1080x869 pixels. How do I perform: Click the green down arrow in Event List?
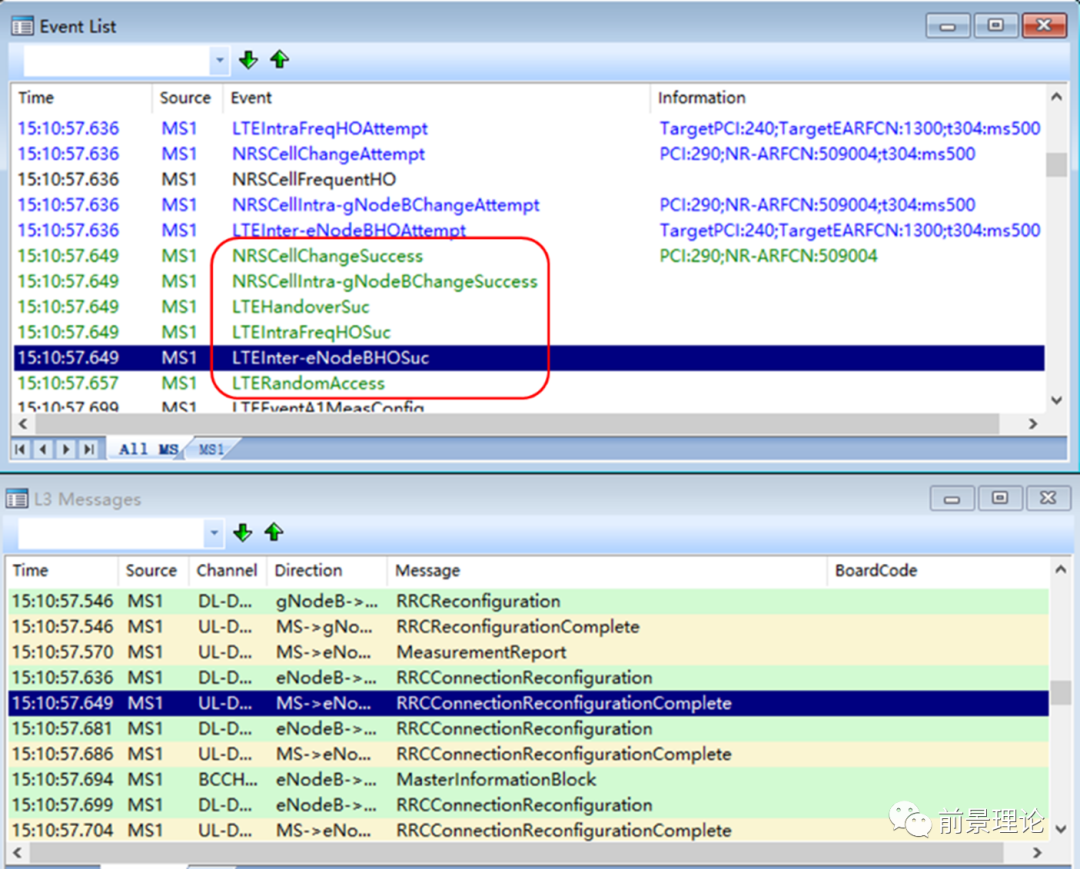click(248, 60)
